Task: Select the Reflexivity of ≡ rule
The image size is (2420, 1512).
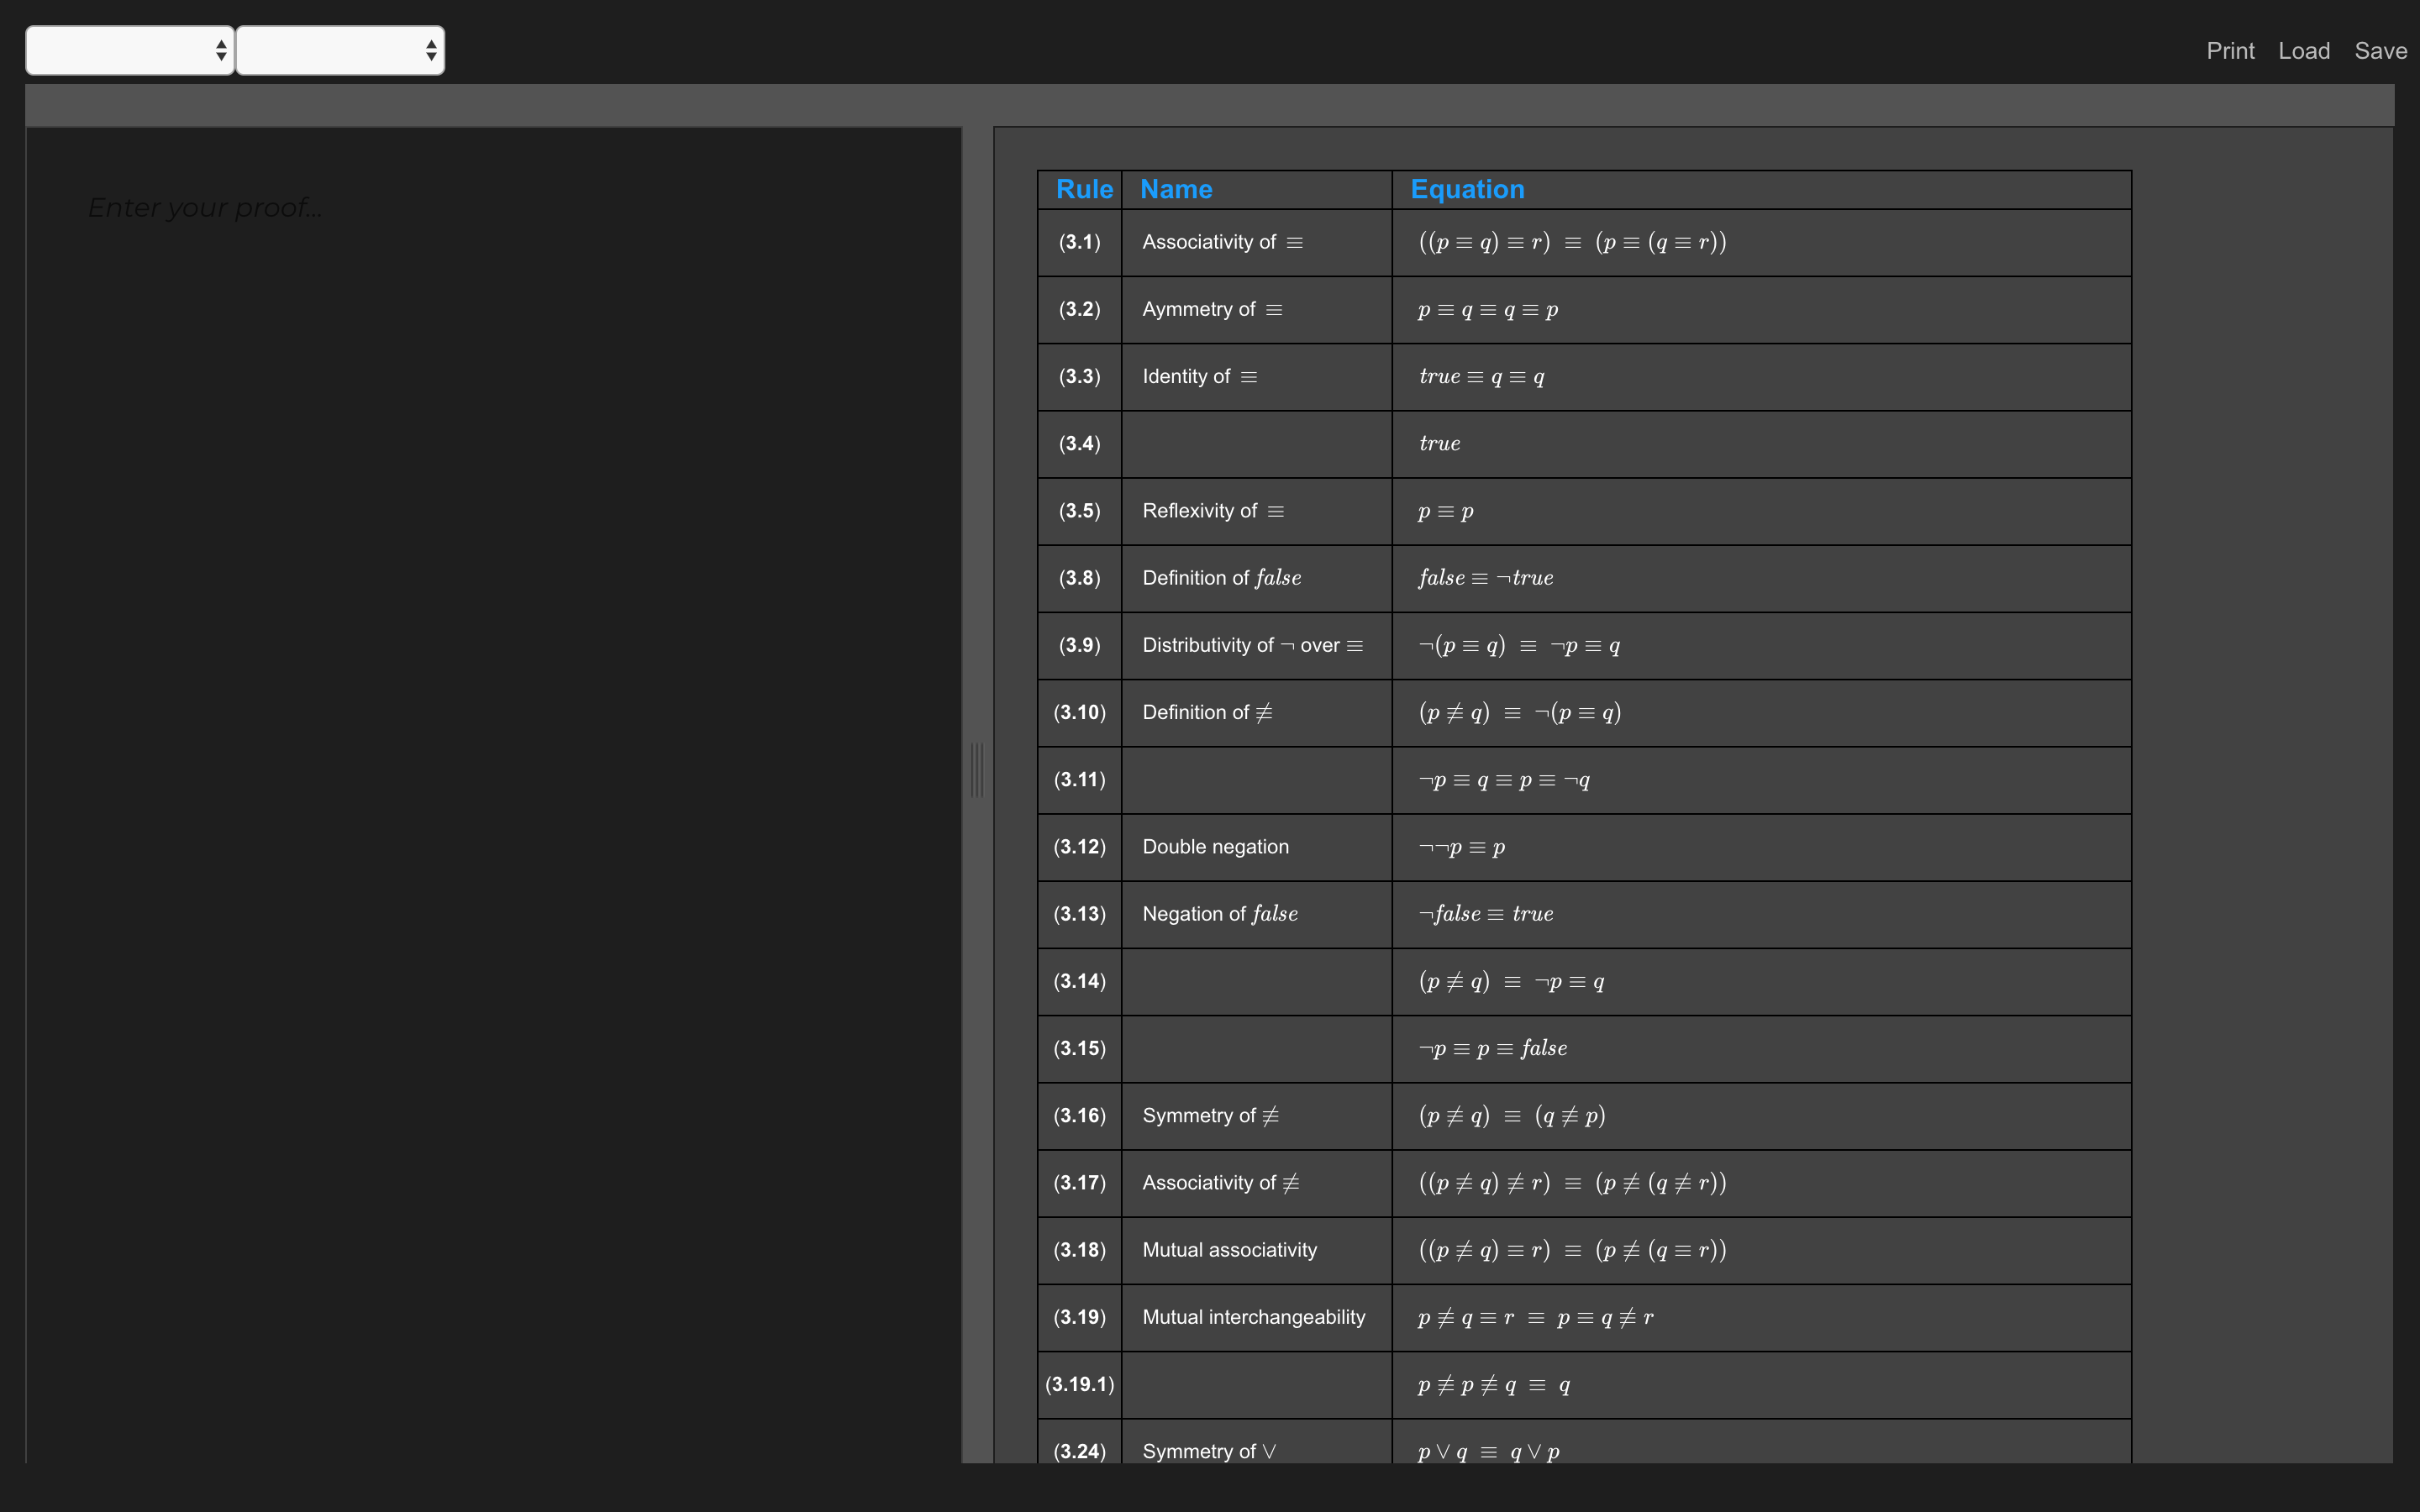Action: pyautogui.click(x=1212, y=511)
